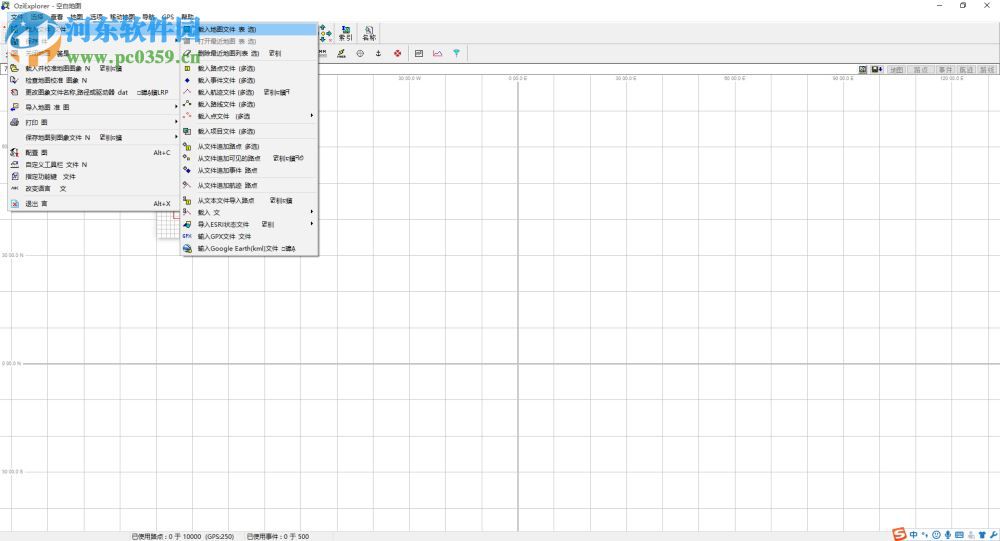Click the GPX icon of 输入GPX文件
The height and width of the screenshot is (541, 1000).
click(x=187, y=236)
